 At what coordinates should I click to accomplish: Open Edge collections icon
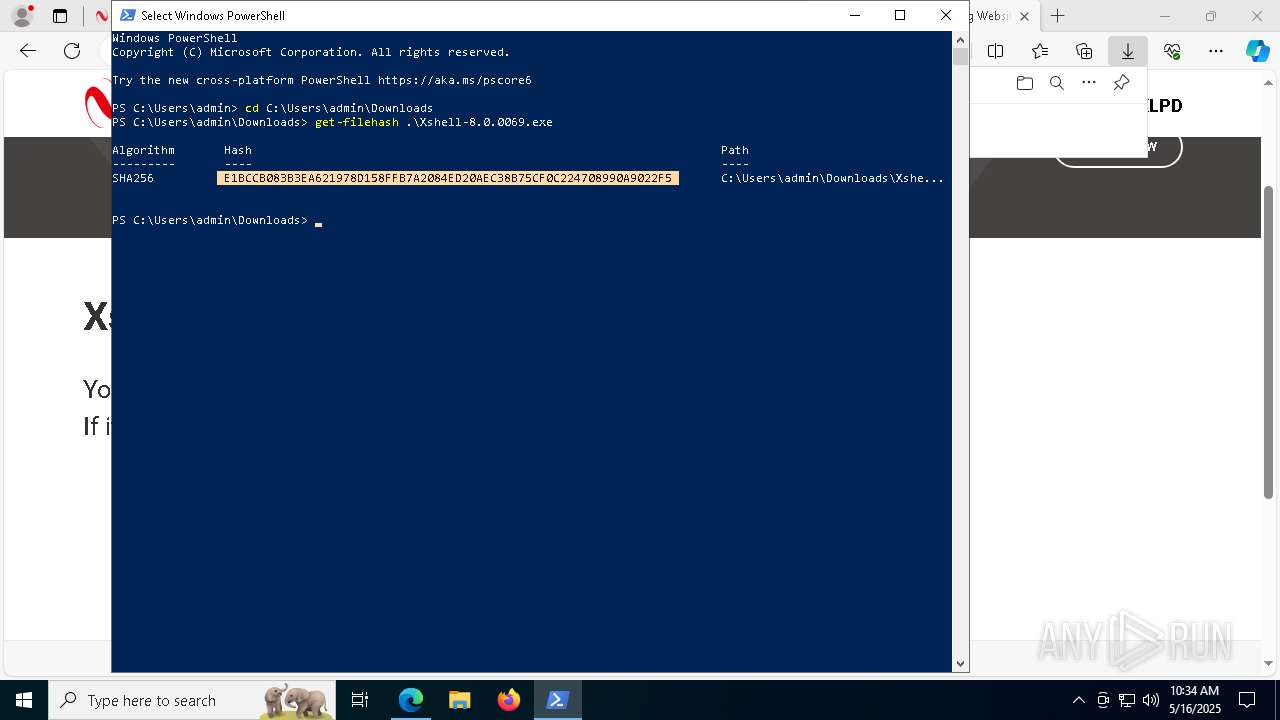(x=1084, y=51)
